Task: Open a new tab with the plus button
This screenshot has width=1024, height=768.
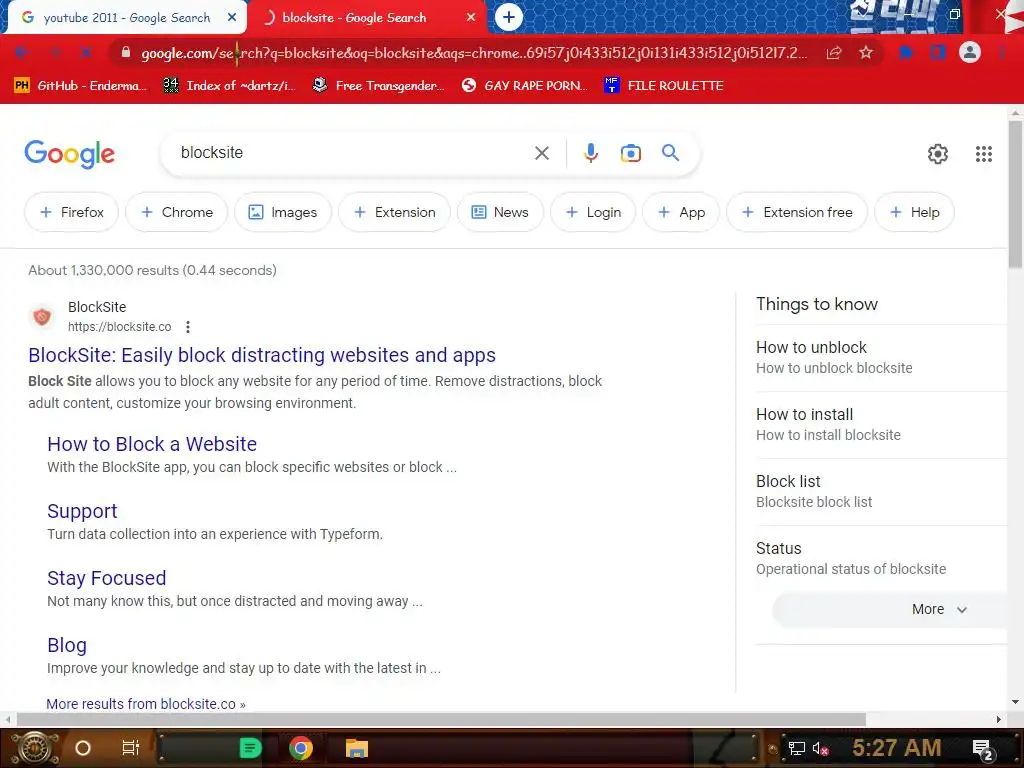Action: pos(509,17)
